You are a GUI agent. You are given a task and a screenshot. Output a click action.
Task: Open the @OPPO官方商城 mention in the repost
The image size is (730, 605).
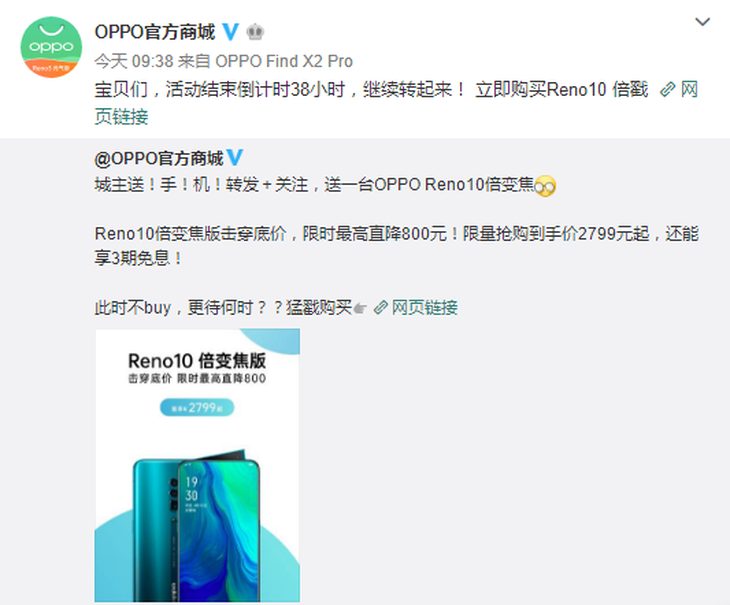[x=159, y=158]
